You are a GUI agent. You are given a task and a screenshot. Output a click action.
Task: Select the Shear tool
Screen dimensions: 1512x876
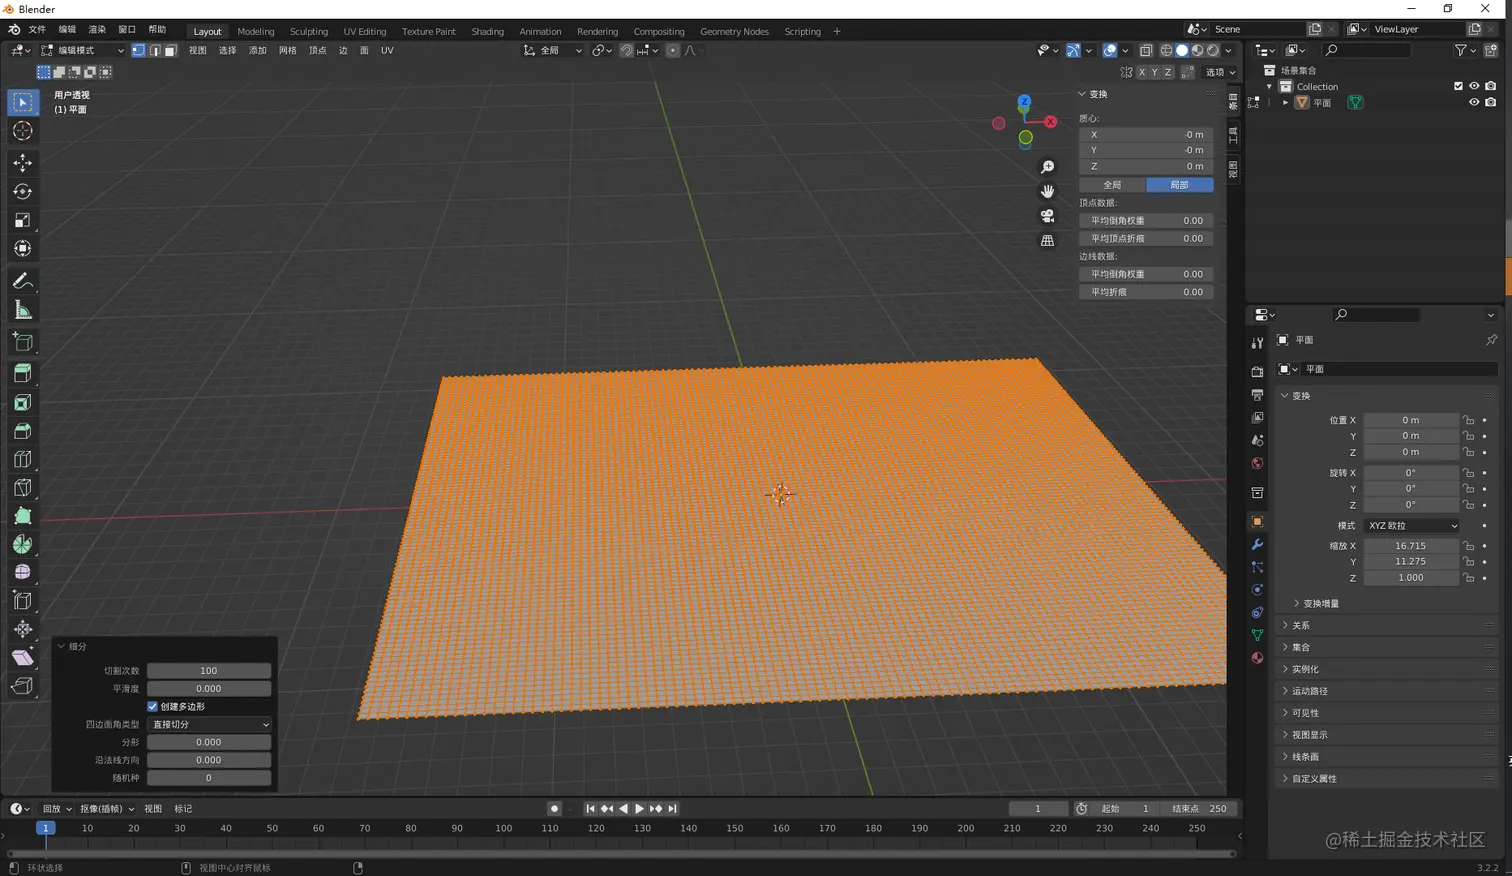[22, 657]
